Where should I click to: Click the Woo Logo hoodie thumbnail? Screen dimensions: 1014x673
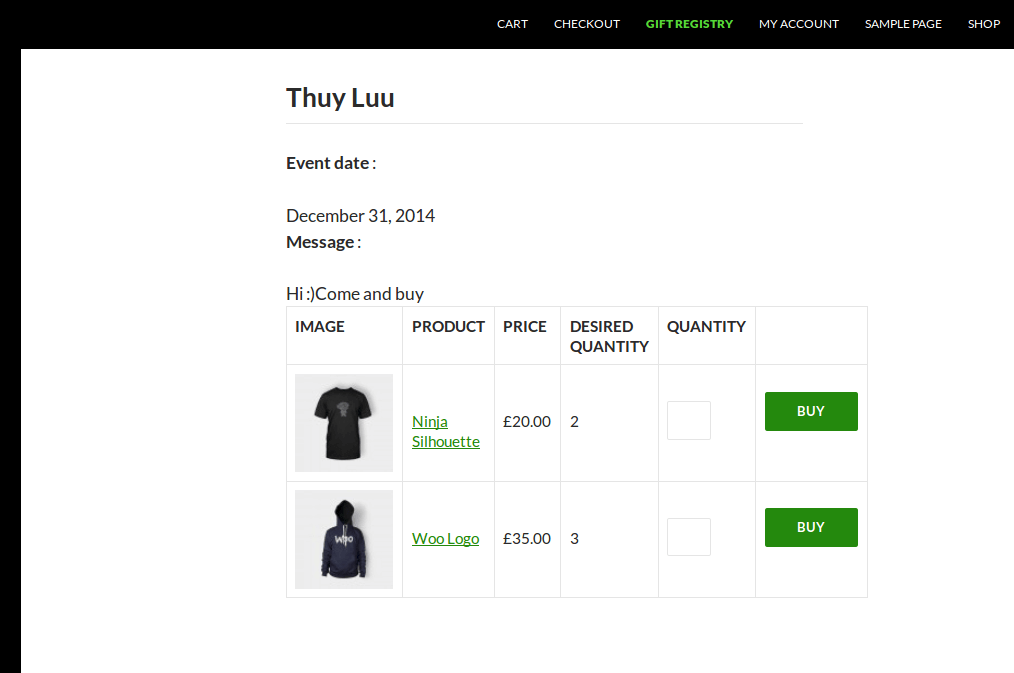tap(344, 539)
